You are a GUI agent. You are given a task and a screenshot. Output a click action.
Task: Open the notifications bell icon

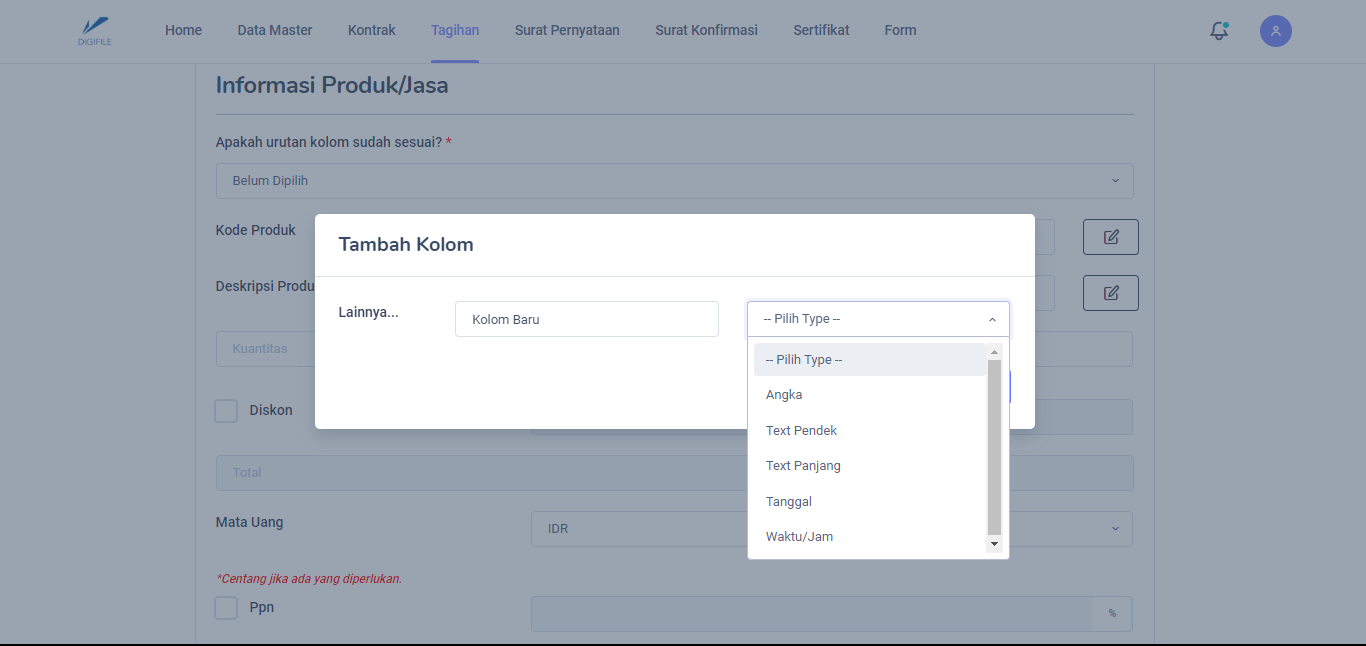pos(1218,31)
